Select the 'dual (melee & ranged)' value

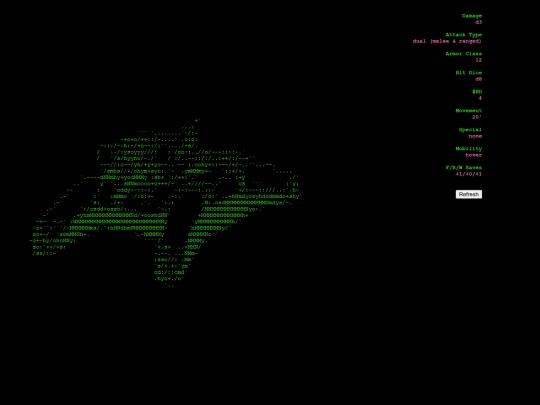click(447, 41)
